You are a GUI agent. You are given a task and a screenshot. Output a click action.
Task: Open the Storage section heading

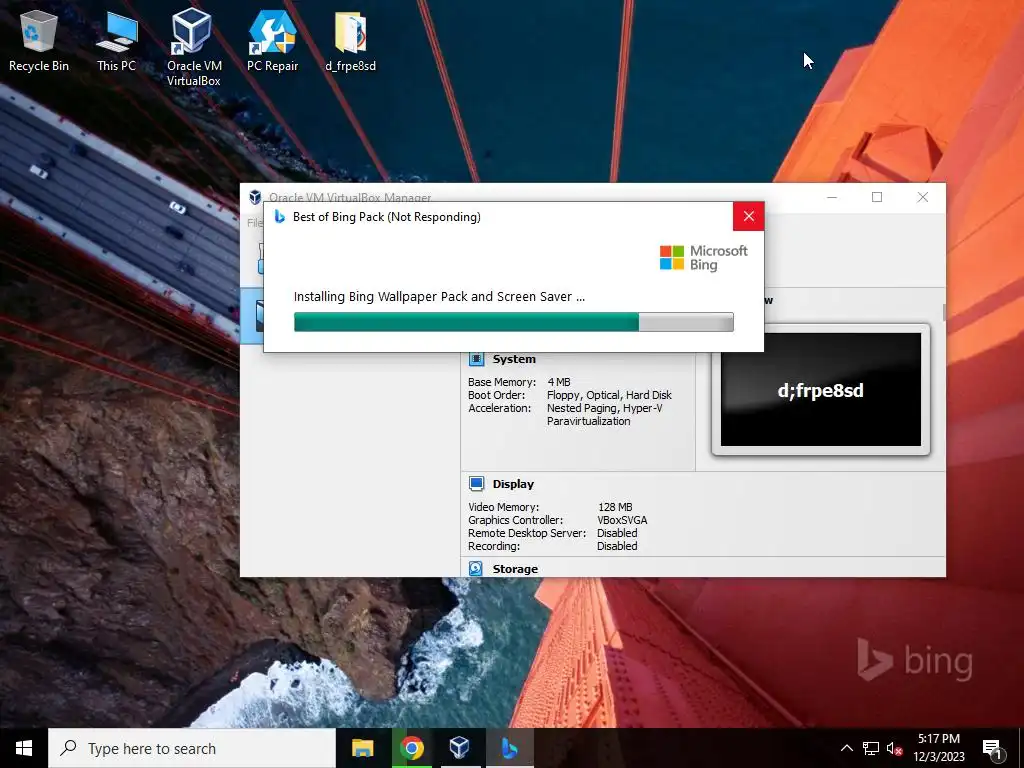click(515, 569)
